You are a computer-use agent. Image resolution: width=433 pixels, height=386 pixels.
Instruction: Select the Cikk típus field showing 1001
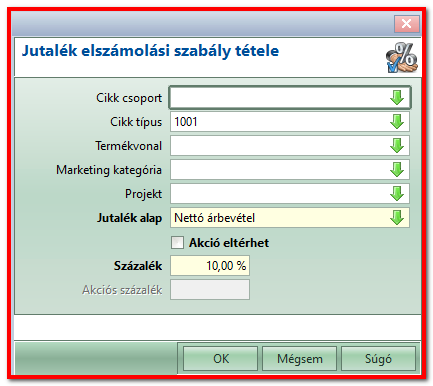click(290, 122)
